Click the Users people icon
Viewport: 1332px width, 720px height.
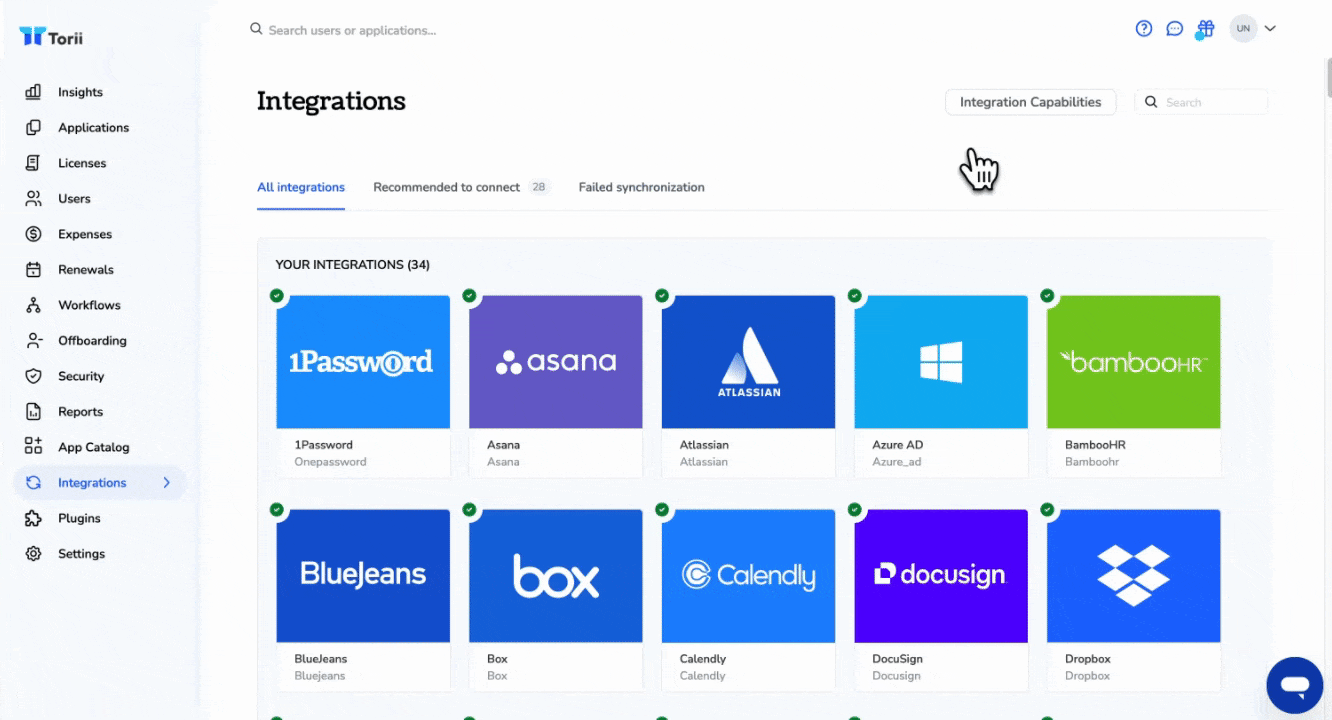pos(33,198)
